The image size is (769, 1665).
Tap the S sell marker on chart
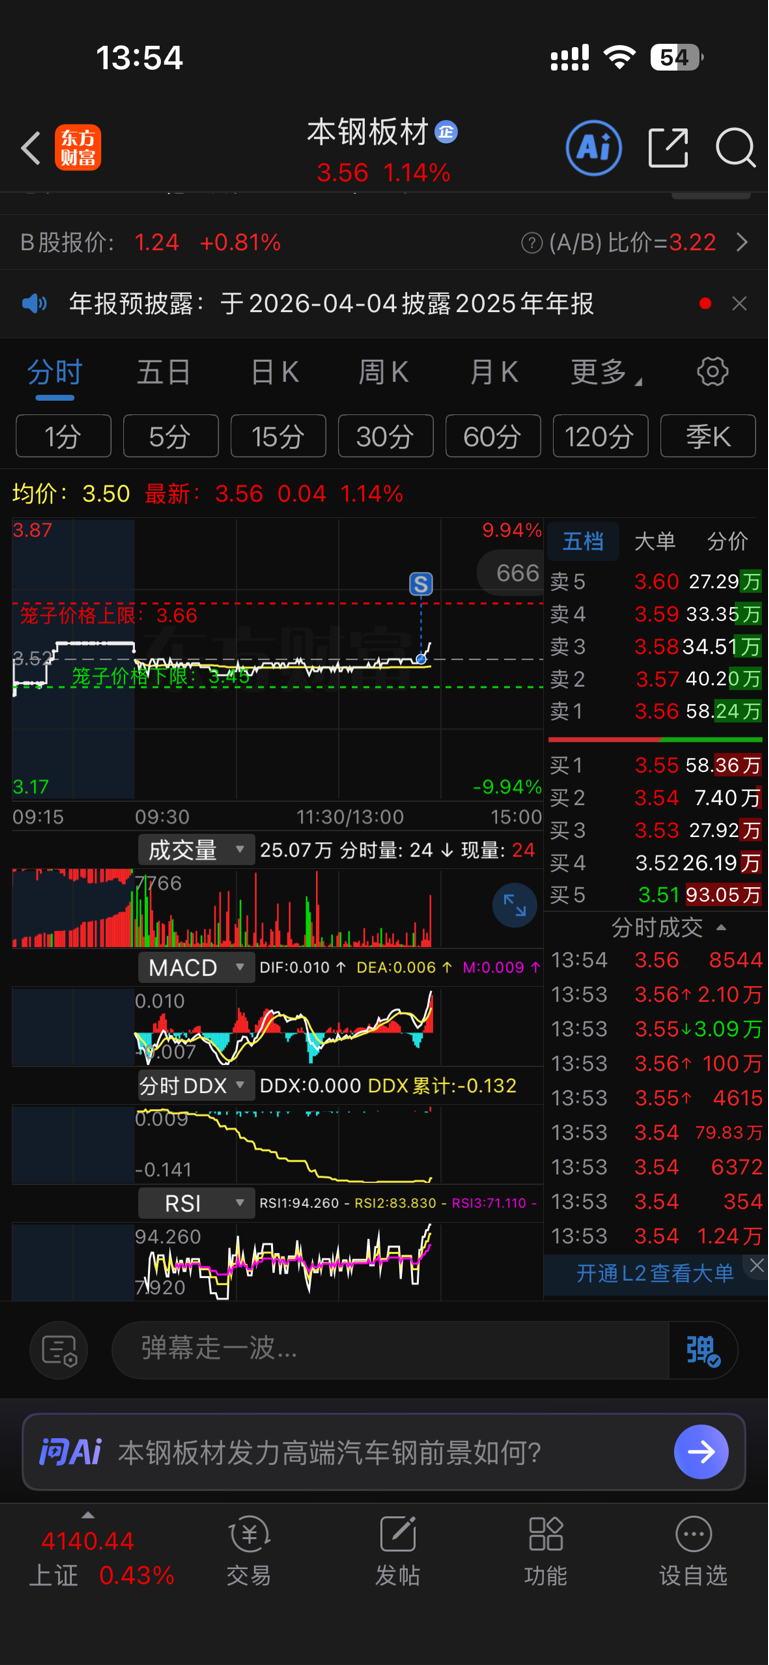[x=421, y=584]
